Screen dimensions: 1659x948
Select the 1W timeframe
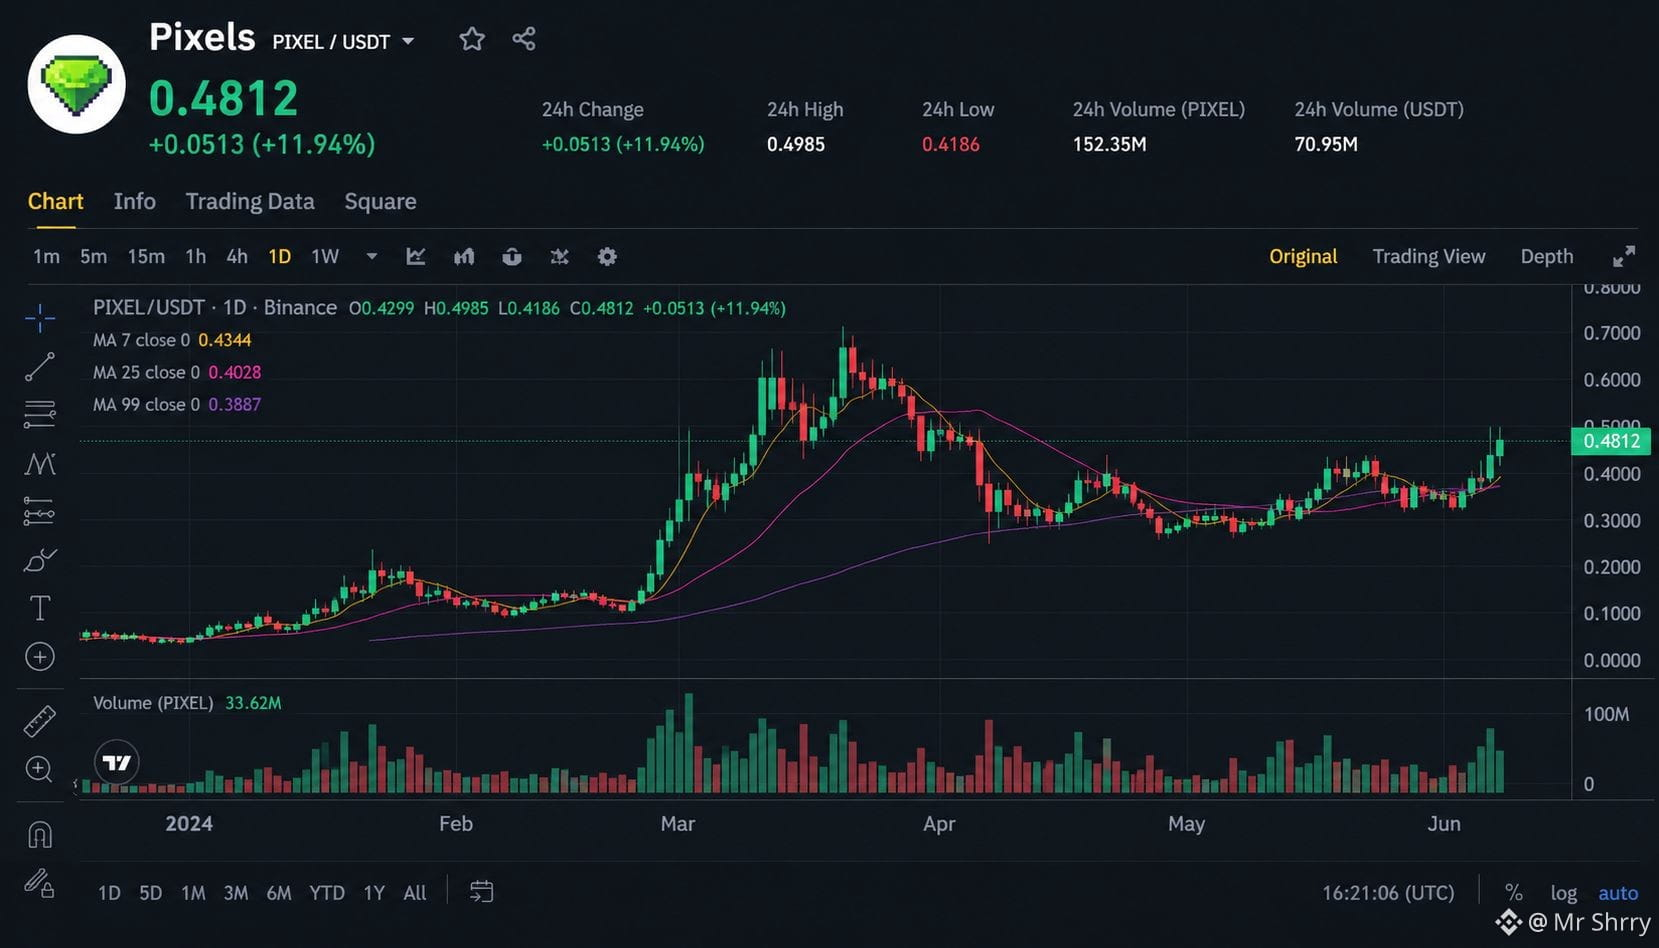pos(325,257)
